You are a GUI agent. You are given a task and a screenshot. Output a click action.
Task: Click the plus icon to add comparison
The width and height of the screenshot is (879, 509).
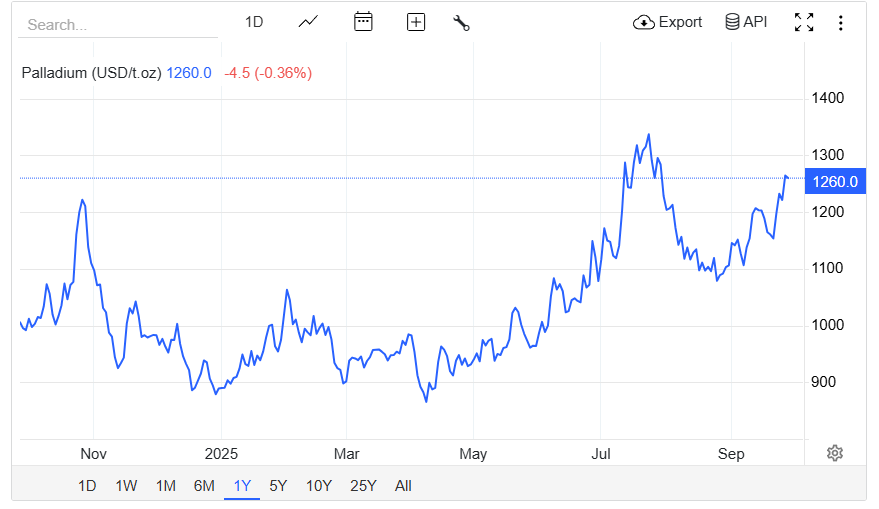[x=416, y=22]
